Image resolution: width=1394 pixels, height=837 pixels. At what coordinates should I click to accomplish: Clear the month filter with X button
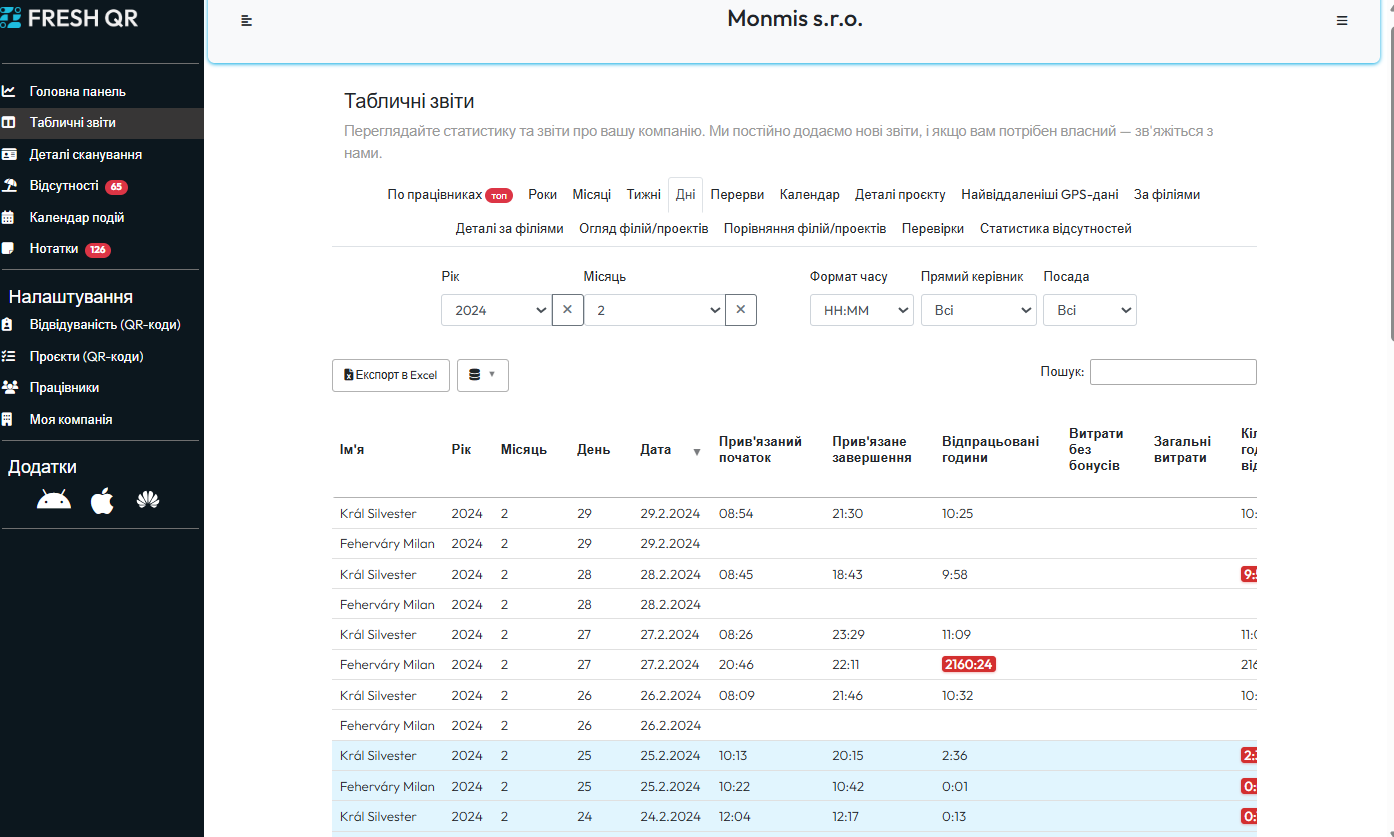tap(740, 310)
